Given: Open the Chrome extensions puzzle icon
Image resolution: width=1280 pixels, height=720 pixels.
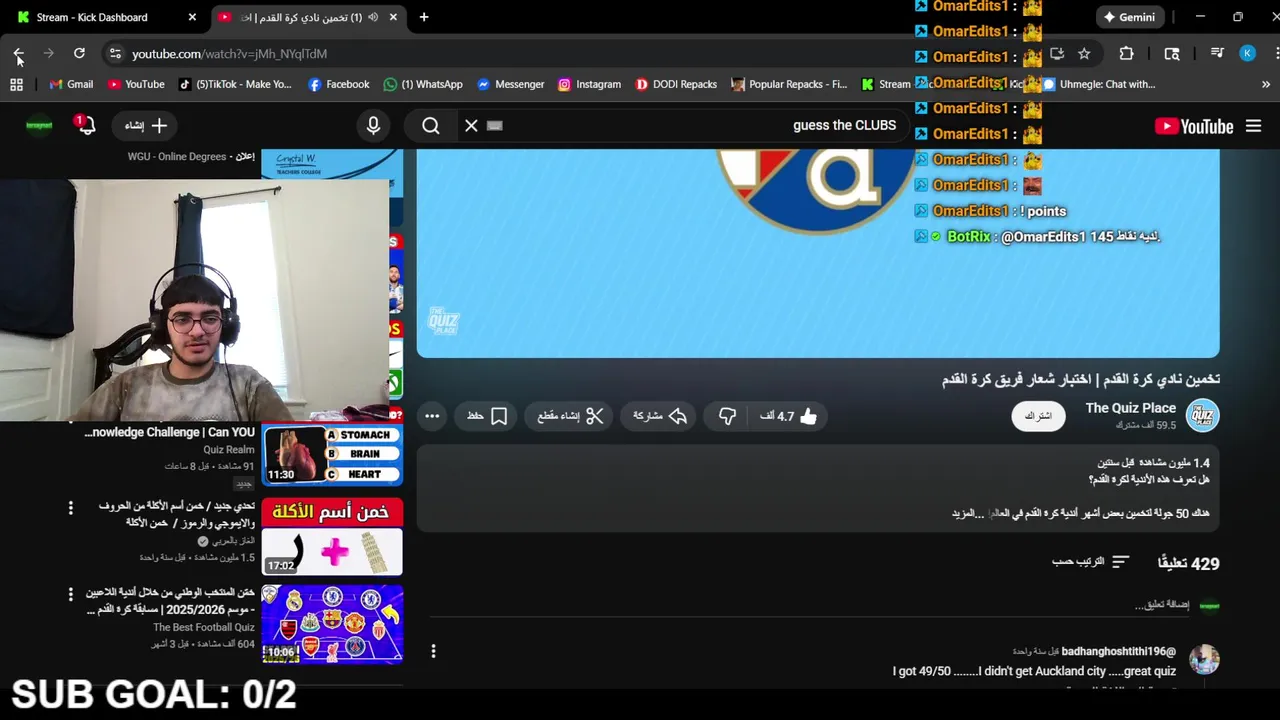Looking at the screenshot, I should click(1126, 54).
